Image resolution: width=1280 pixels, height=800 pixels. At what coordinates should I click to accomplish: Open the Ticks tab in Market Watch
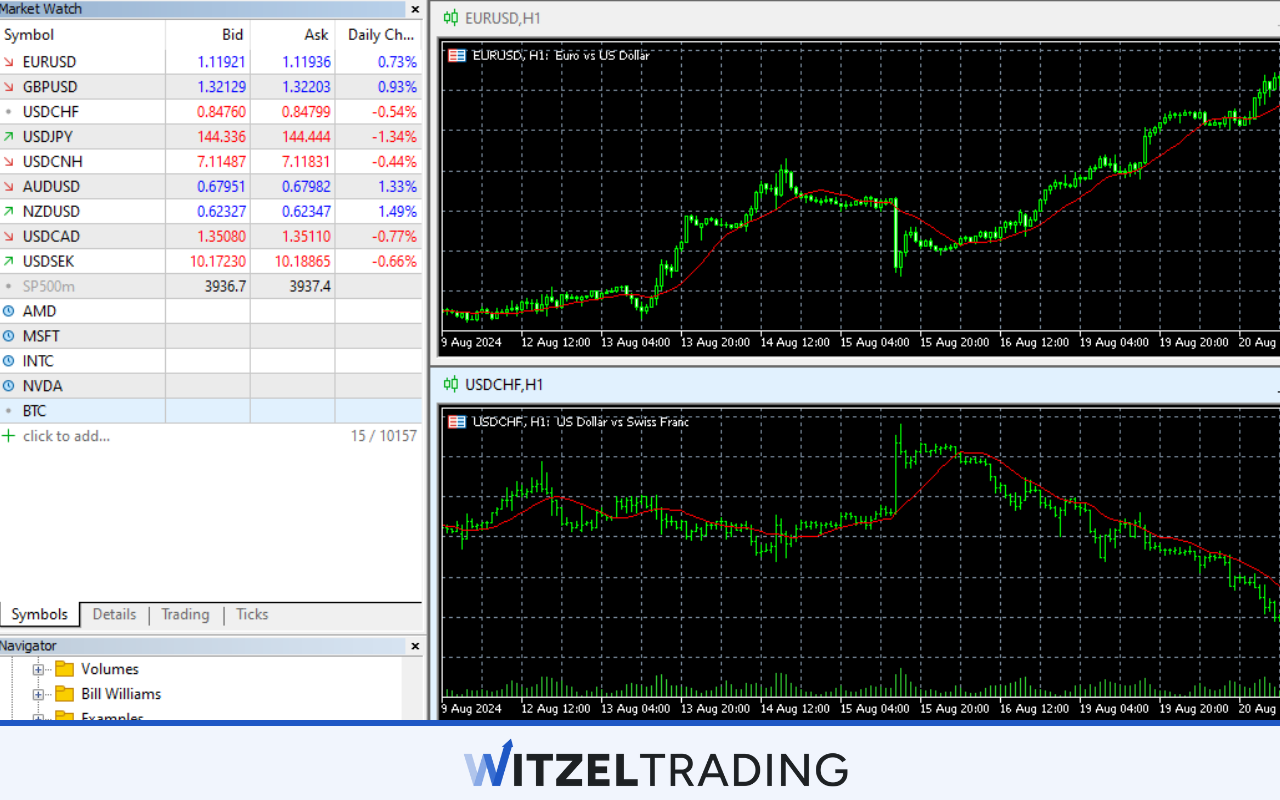(251, 614)
